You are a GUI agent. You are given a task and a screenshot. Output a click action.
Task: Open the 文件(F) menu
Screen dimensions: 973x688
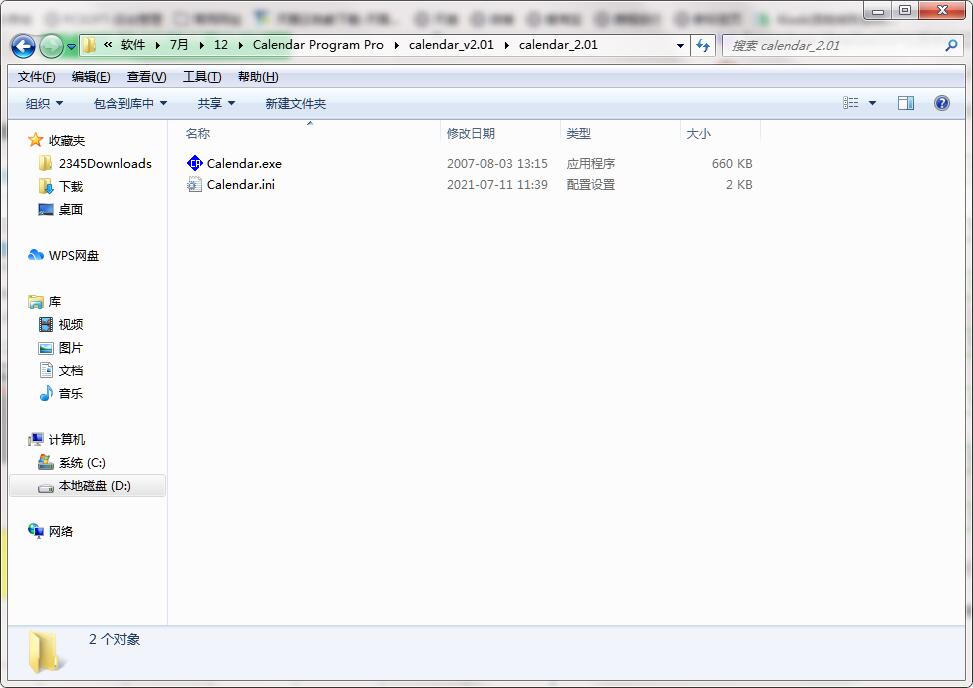pos(37,77)
